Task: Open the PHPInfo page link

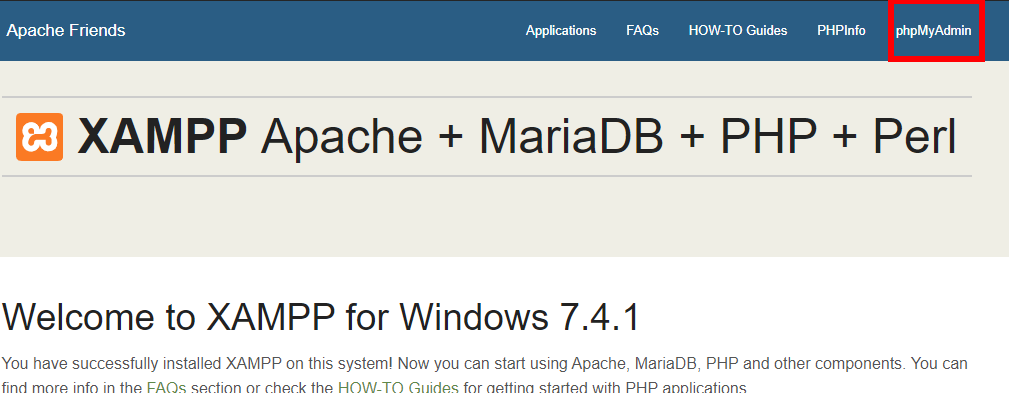Action: [841, 30]
